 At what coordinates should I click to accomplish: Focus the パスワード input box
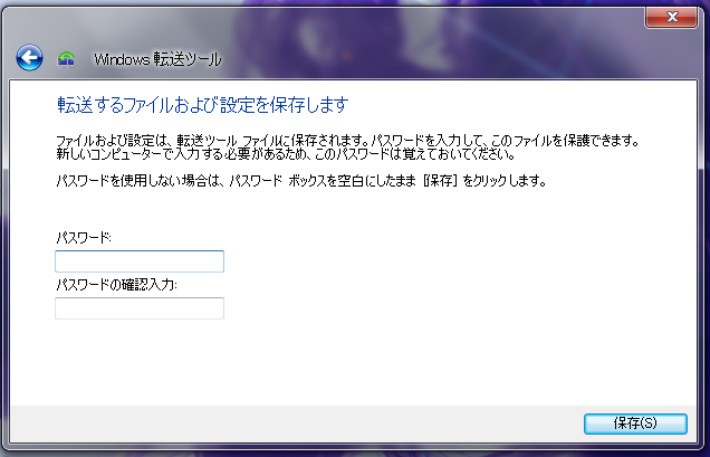point(139,261)
